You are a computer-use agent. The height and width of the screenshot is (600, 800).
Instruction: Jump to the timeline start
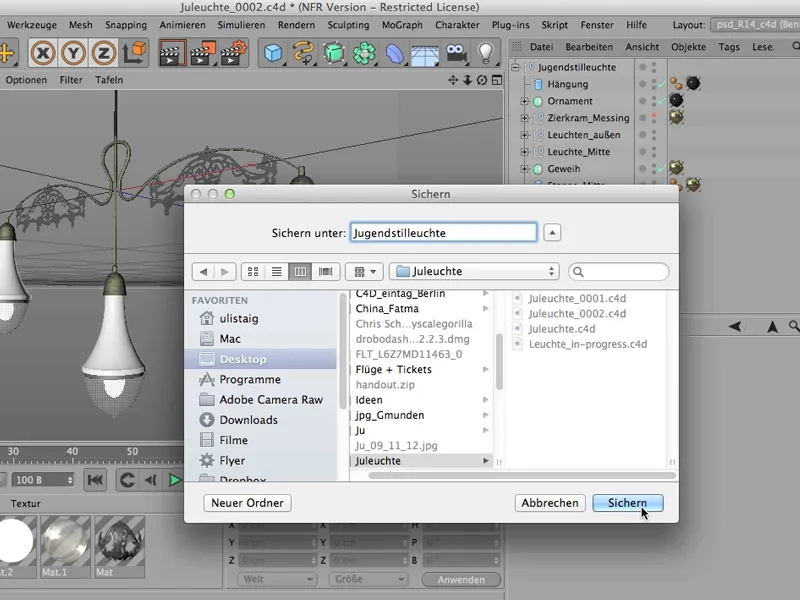(x=95, y=480)
